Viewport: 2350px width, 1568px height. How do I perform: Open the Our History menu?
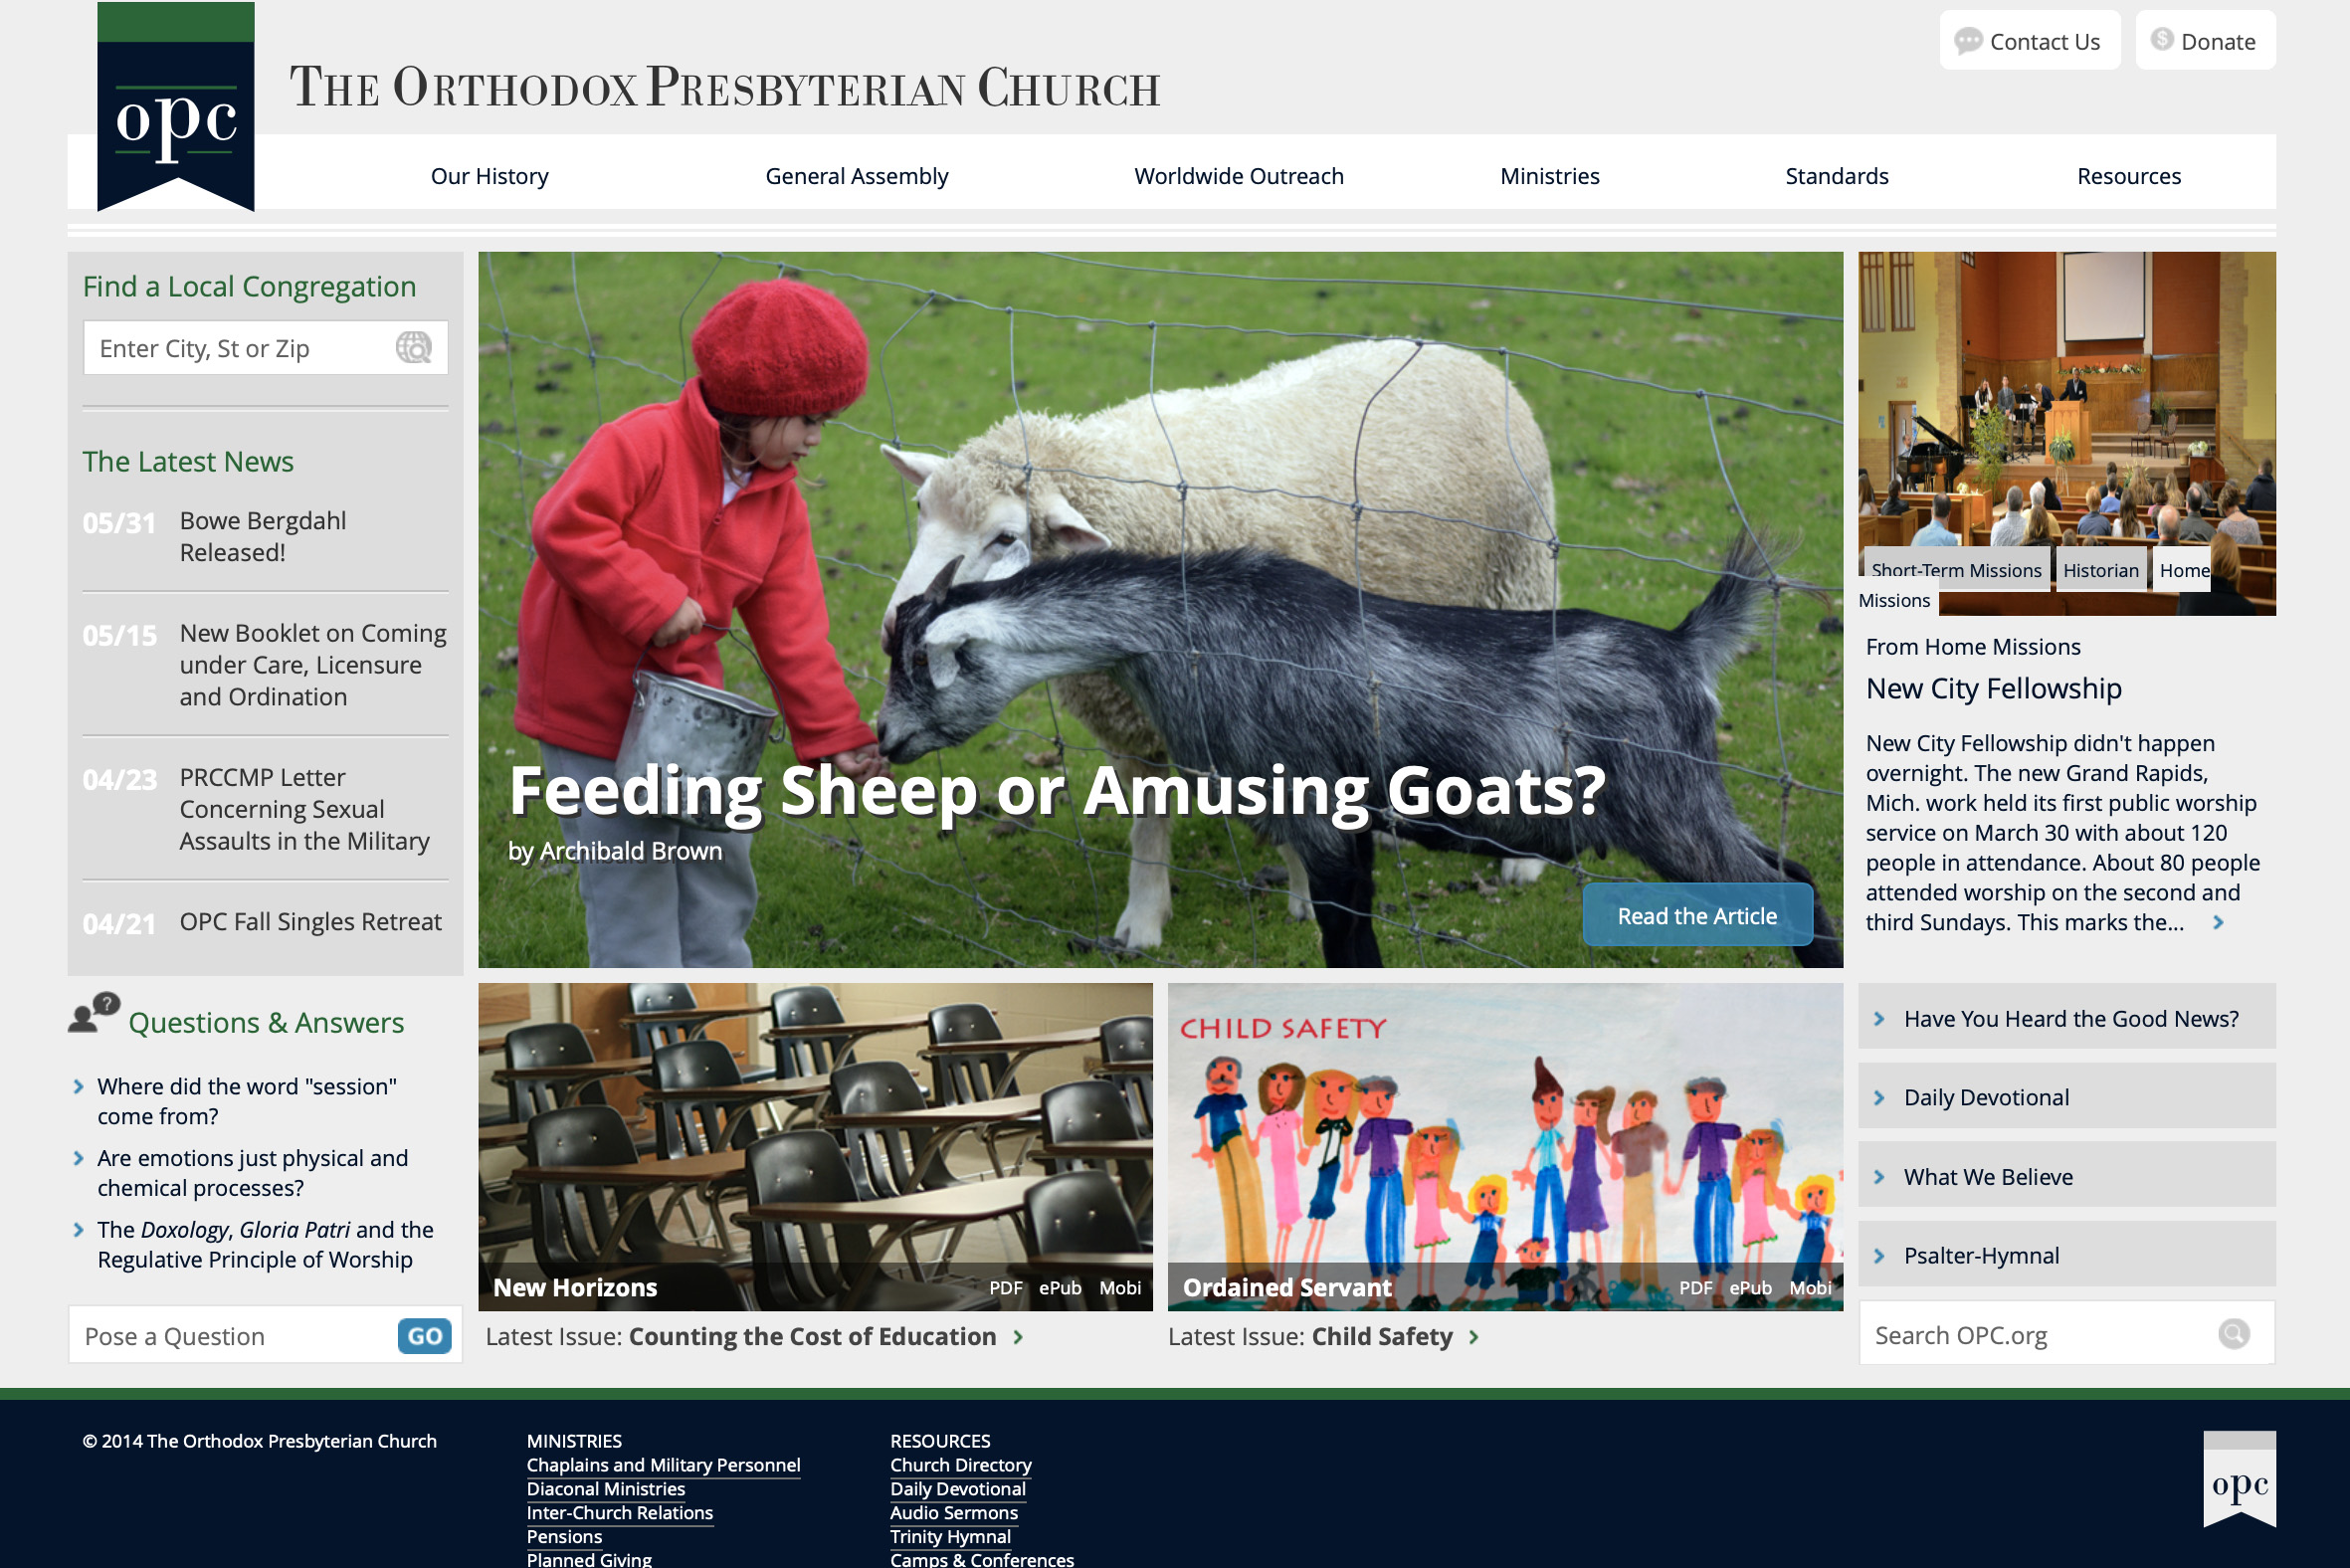click(489, 176)
